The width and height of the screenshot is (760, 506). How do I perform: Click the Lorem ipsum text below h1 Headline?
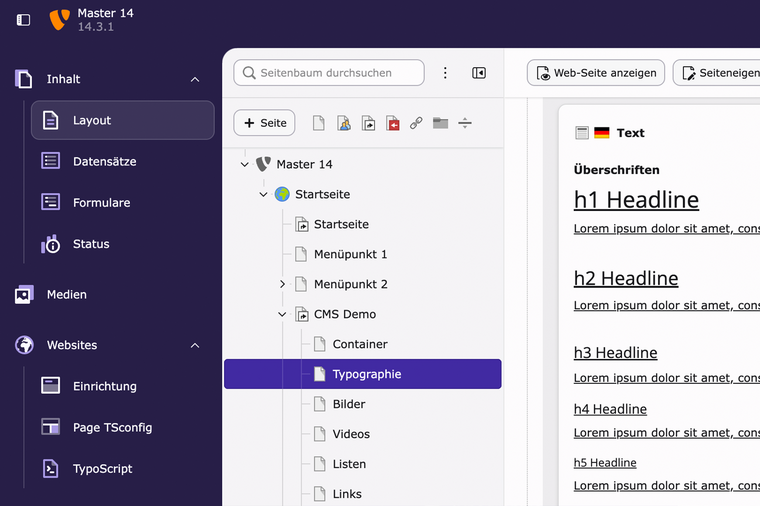point(667,229)
